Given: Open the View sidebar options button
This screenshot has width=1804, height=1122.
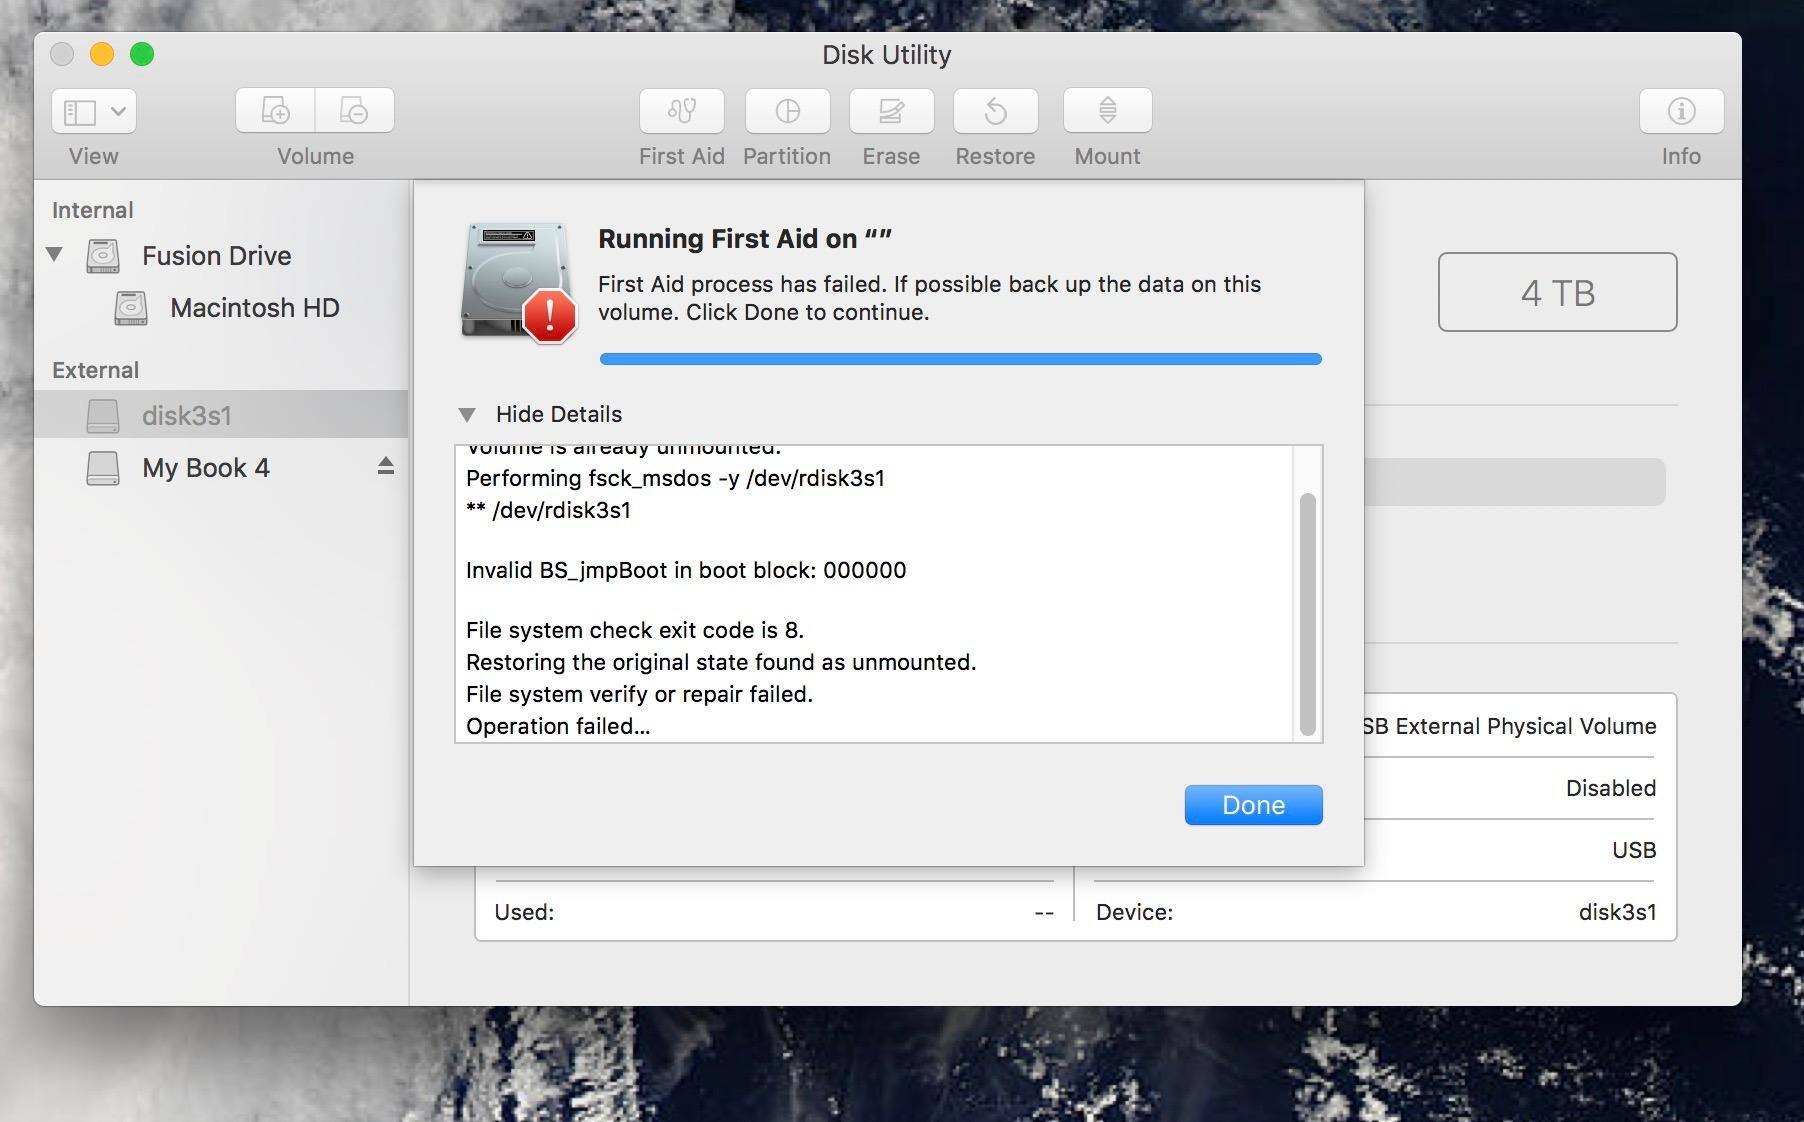Looking at the screenshot, I should point(94,112).
